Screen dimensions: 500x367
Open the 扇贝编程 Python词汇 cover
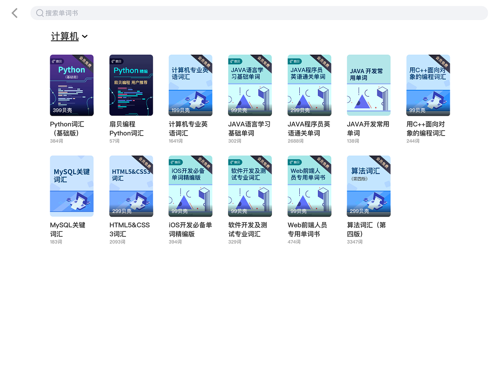click(131, 85)
